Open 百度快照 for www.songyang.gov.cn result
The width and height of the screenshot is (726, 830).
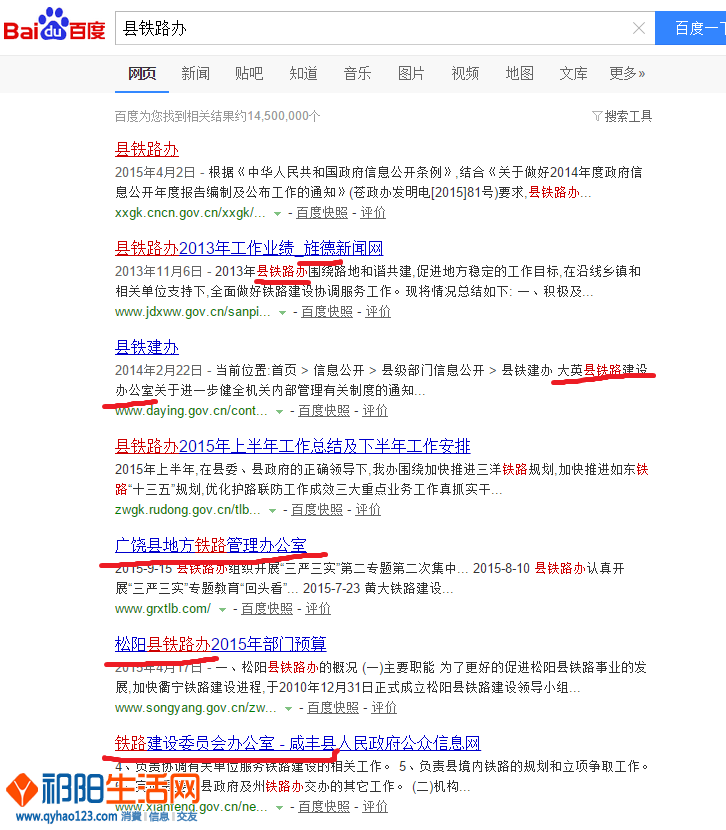333,708
